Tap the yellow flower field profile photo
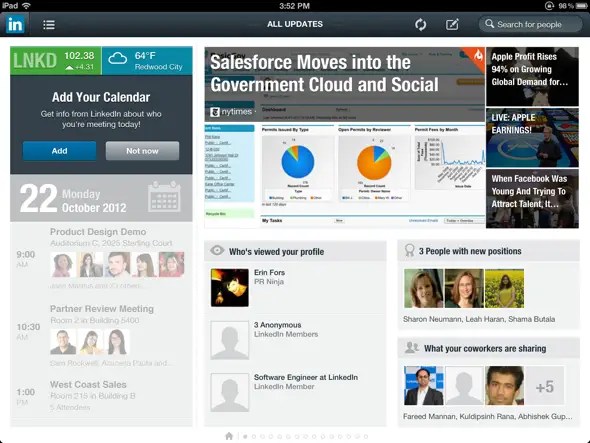 [504, 288]
